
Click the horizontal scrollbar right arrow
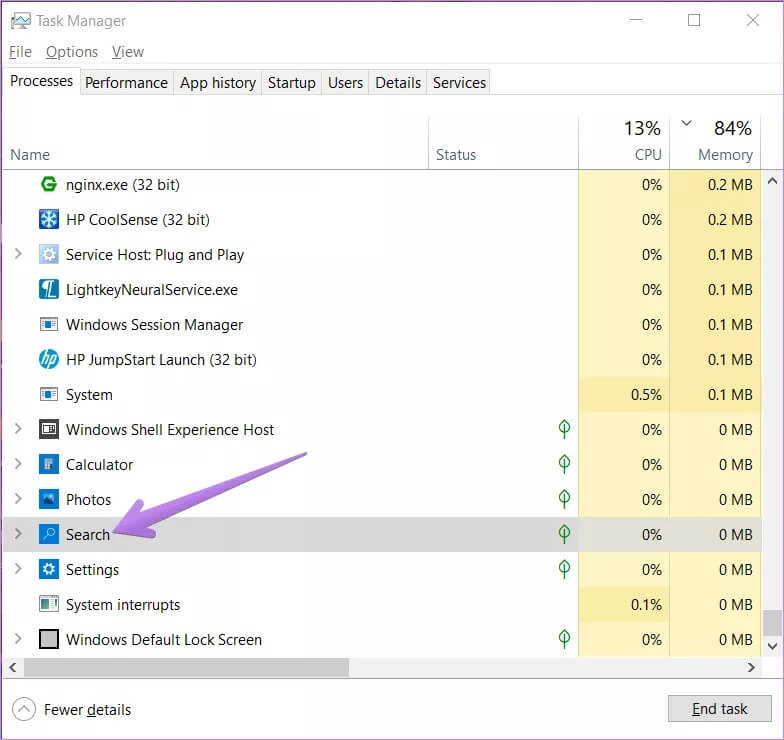[751, 668]
